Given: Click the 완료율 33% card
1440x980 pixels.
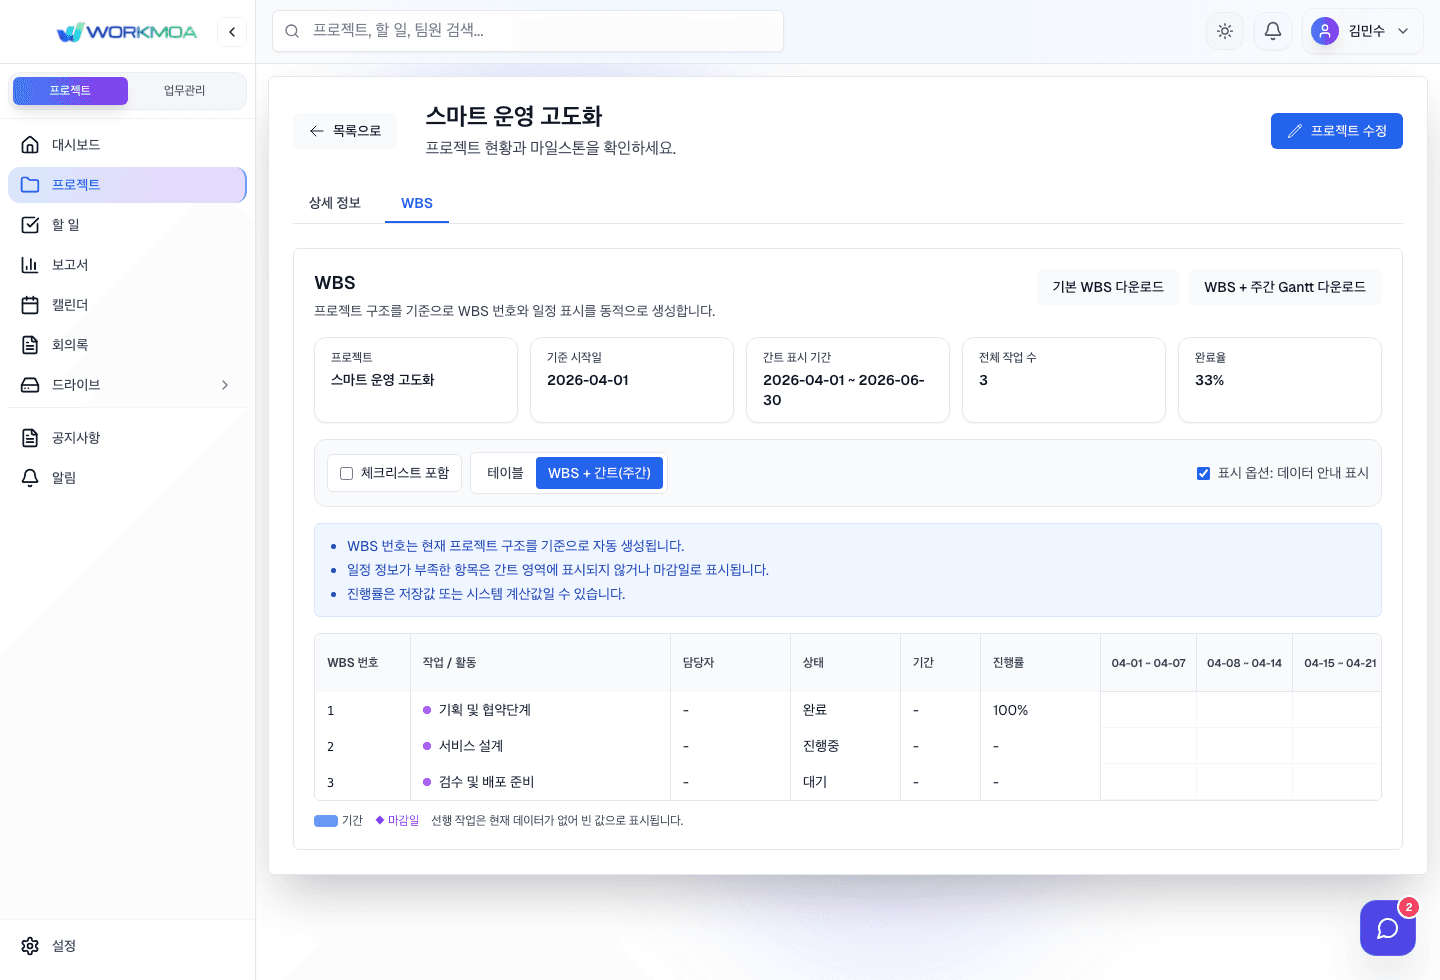Looking at the screenshot, I should pos(1280,380).
